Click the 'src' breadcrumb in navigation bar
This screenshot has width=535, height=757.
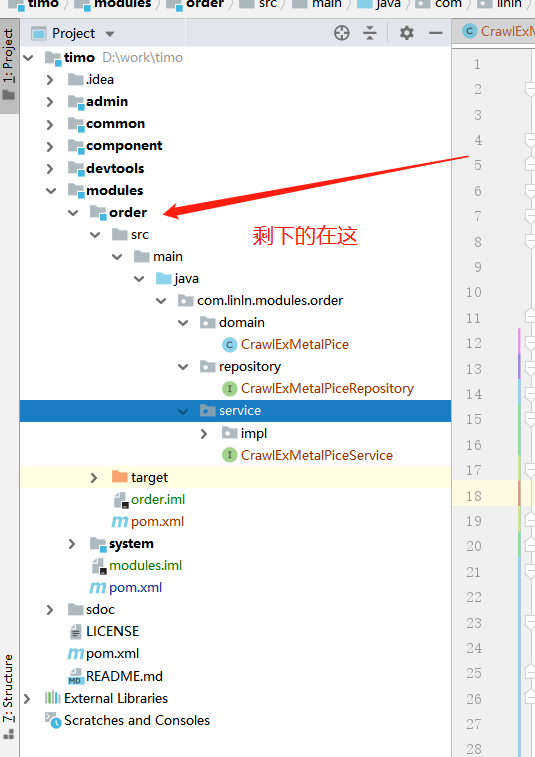point(268,4)
